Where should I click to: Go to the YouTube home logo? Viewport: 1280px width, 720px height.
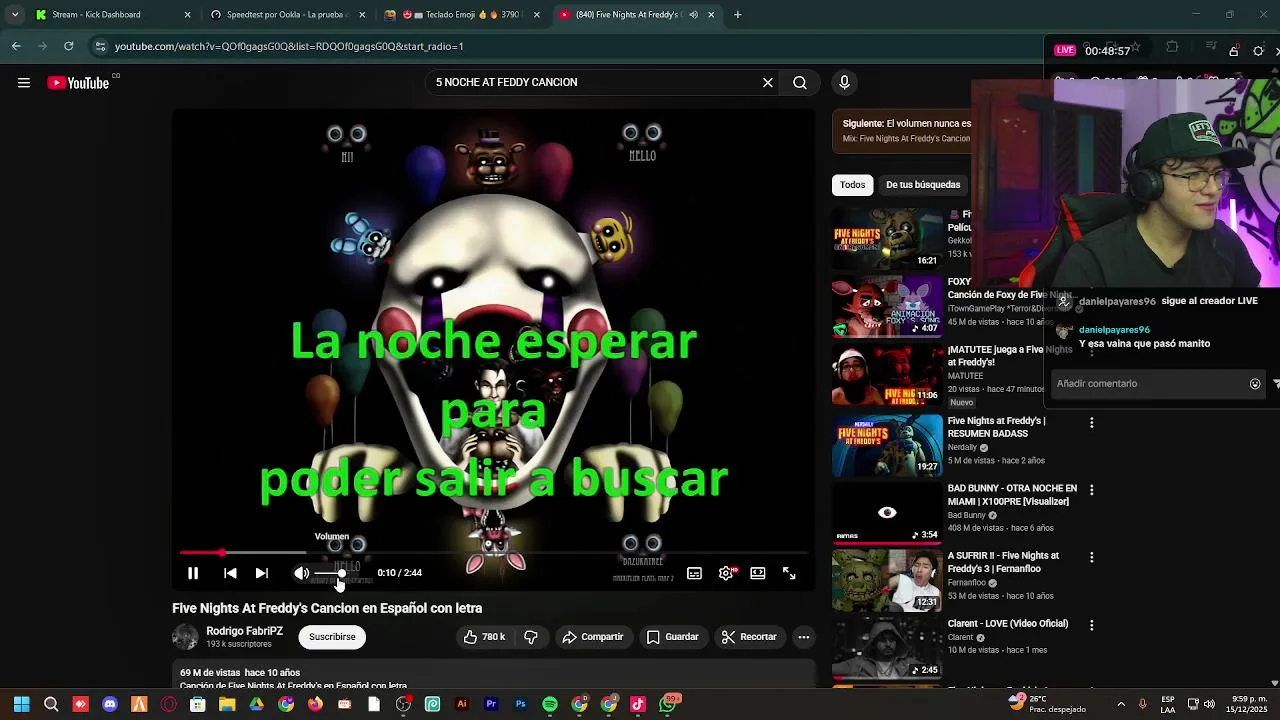click(78, 83)
